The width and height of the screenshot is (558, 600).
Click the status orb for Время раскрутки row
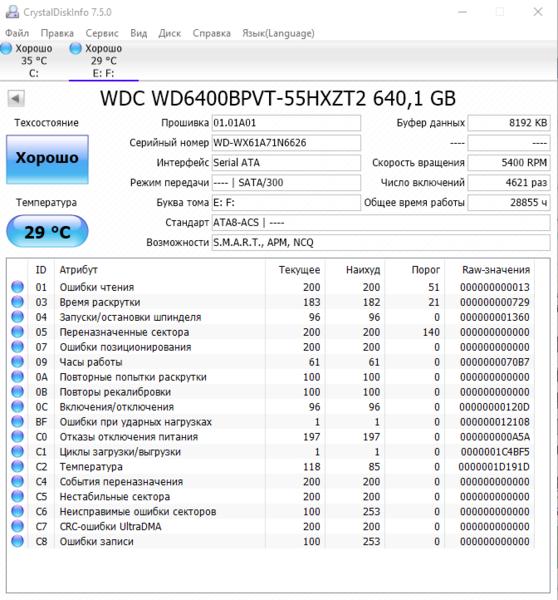coord(18,302)
